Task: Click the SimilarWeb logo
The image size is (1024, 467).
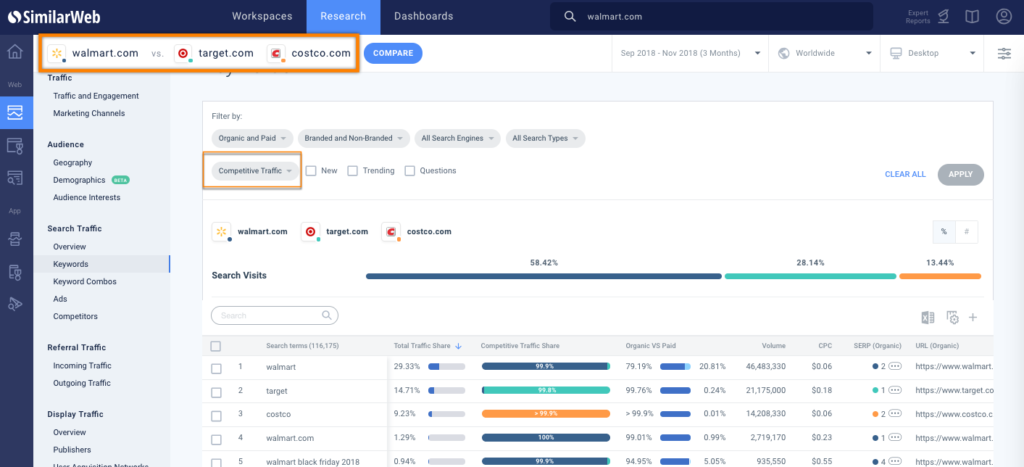Action: (x=54, y=17)
